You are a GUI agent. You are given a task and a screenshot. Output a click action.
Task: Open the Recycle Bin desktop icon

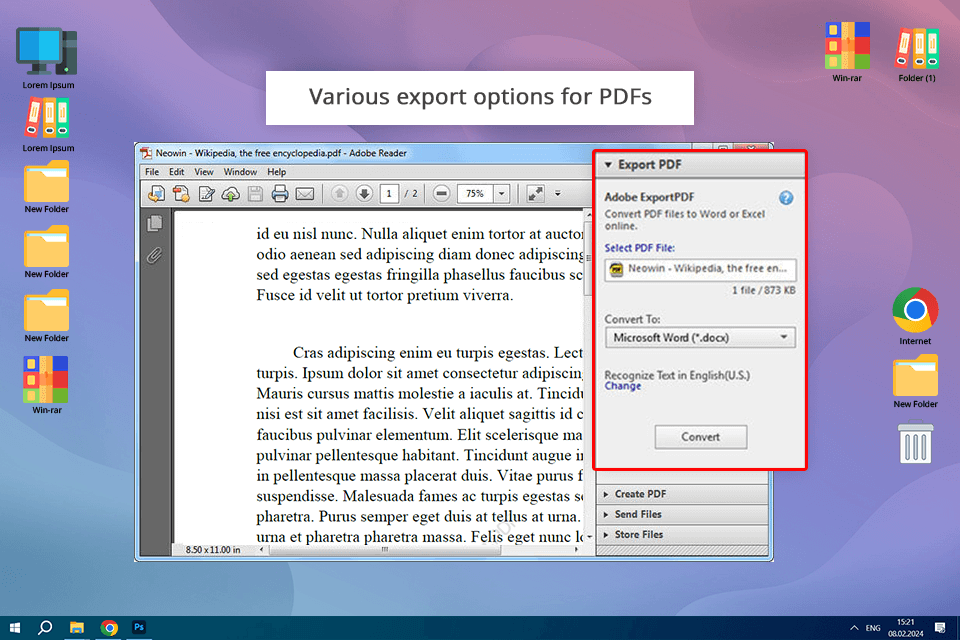pyautogui.click(x=915, y=441)
